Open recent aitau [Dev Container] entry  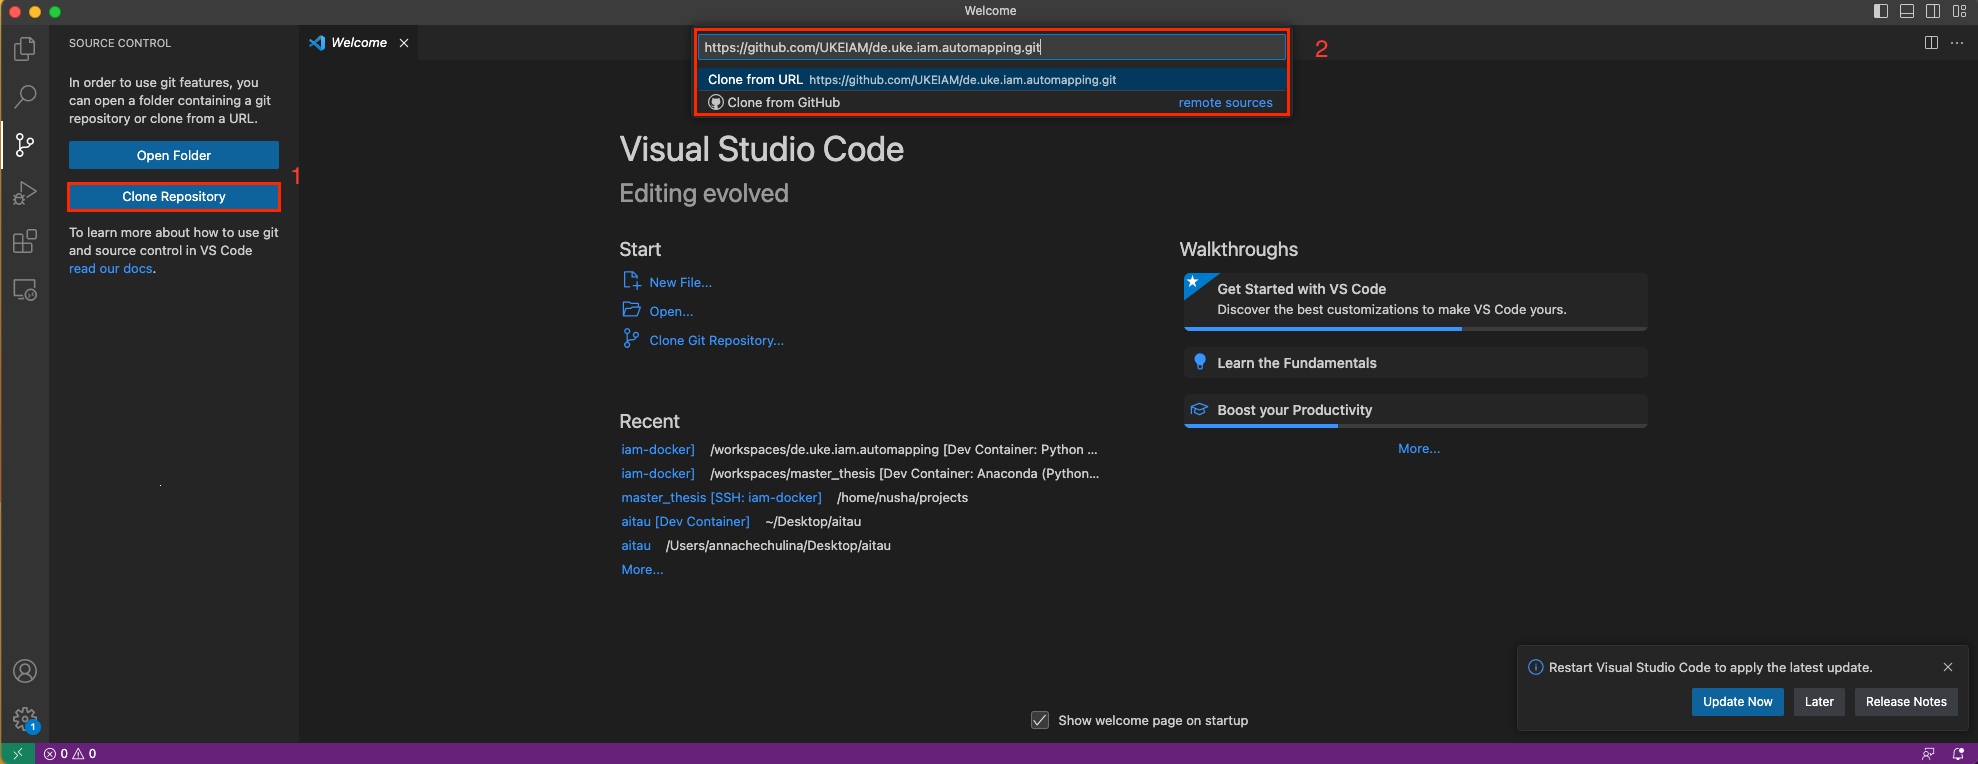pyautogui.click(x=685, y=522)
